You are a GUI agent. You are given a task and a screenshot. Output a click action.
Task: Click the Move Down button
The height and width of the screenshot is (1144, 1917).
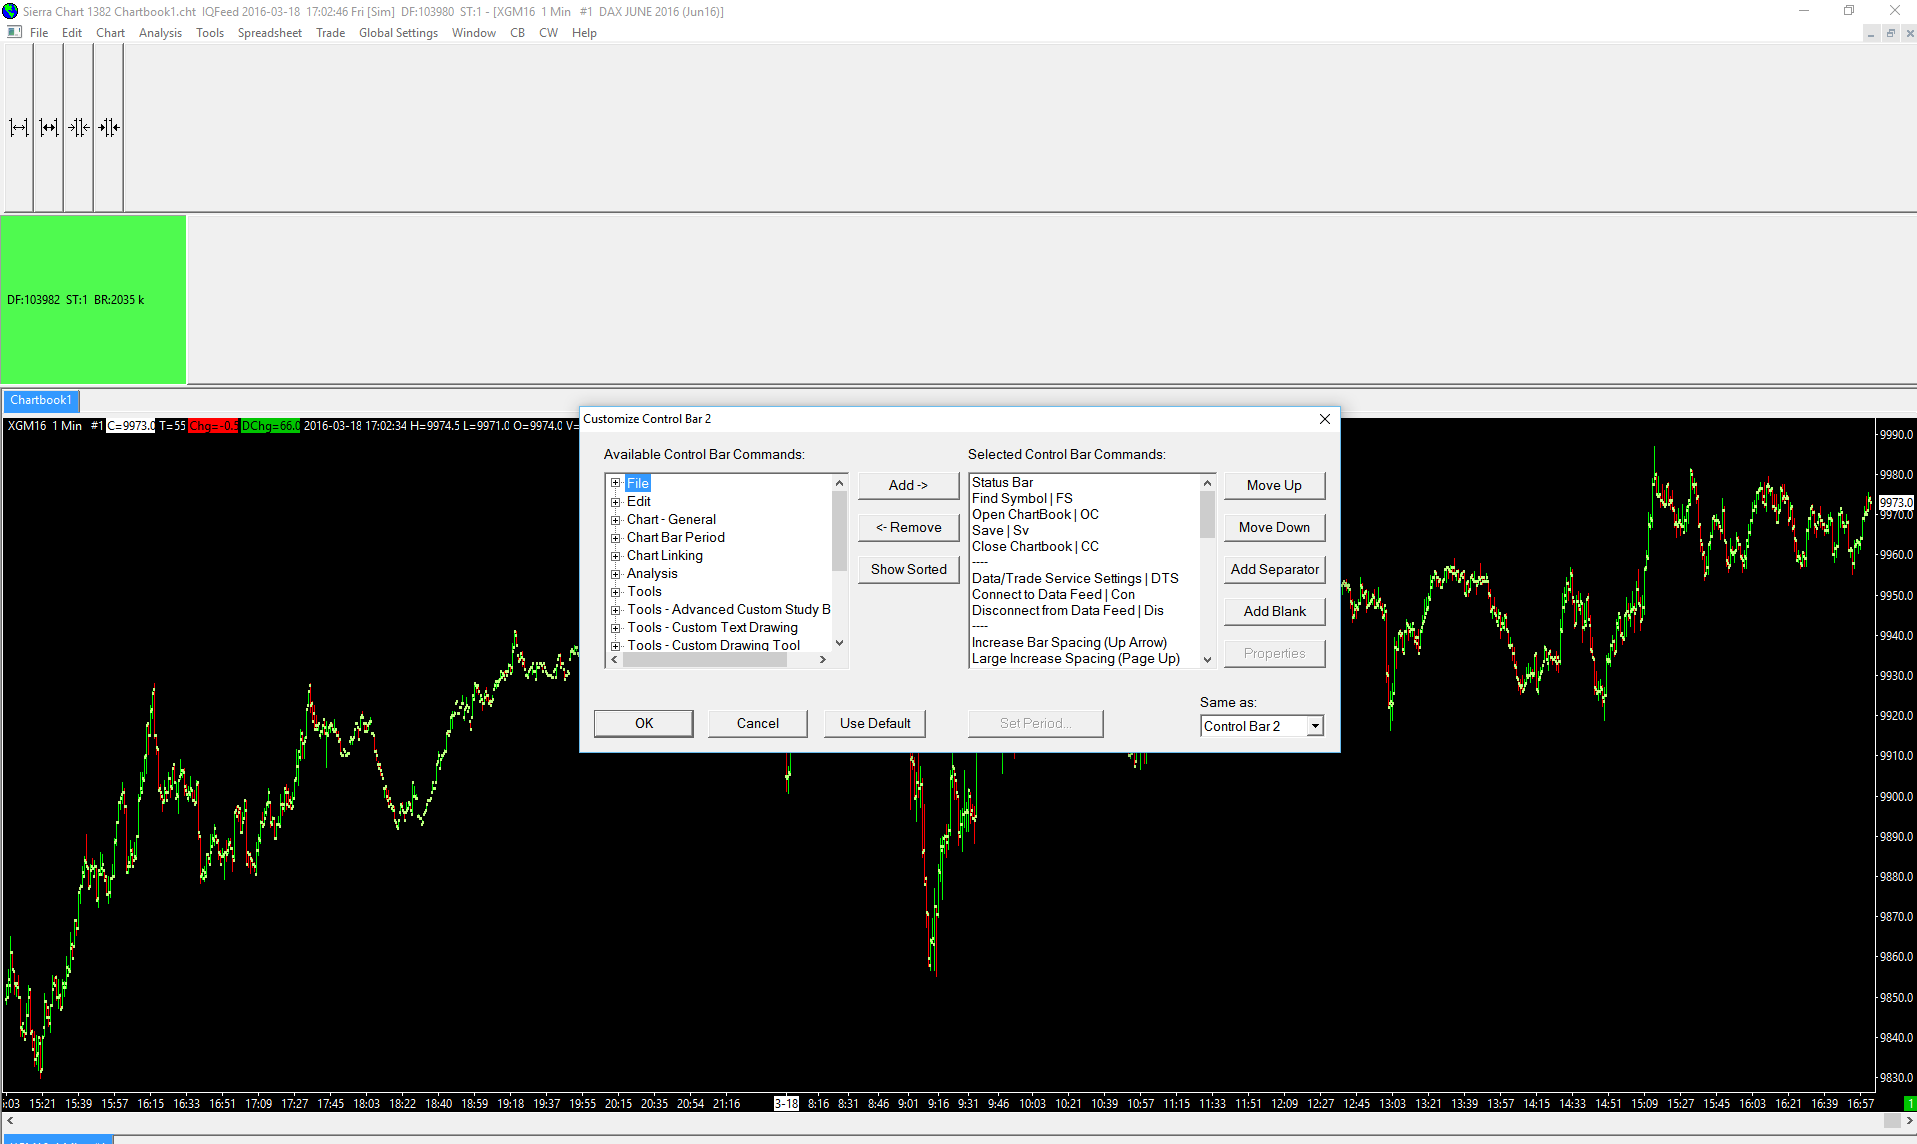point(1274,527)
